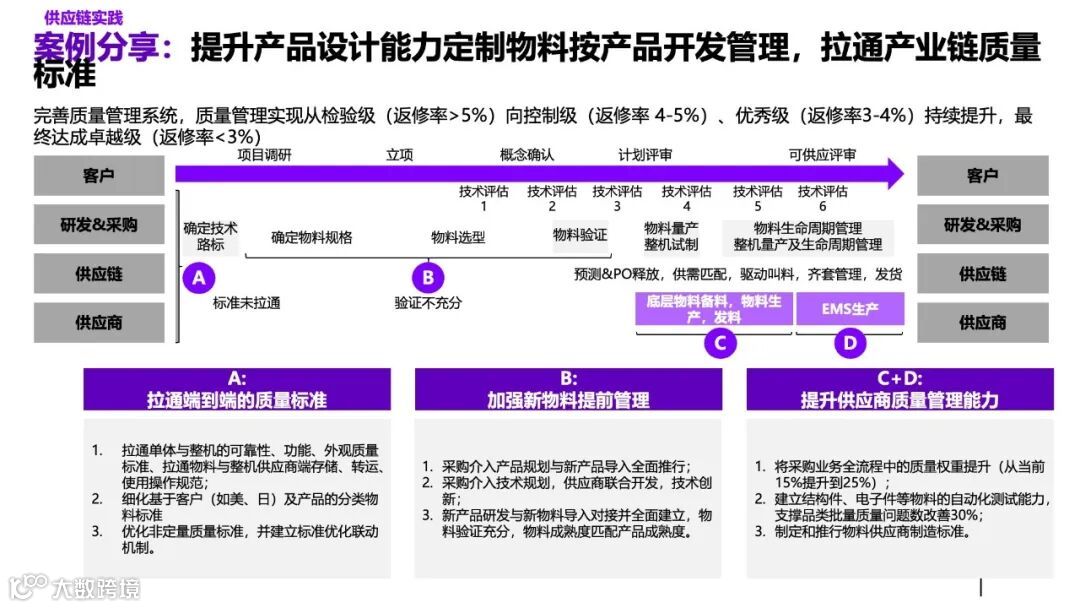Click item '优化非定量质量标准' in panel A
Image resolution: width=1080 pixels, height=608 pixels.
(x=235, y=539)
